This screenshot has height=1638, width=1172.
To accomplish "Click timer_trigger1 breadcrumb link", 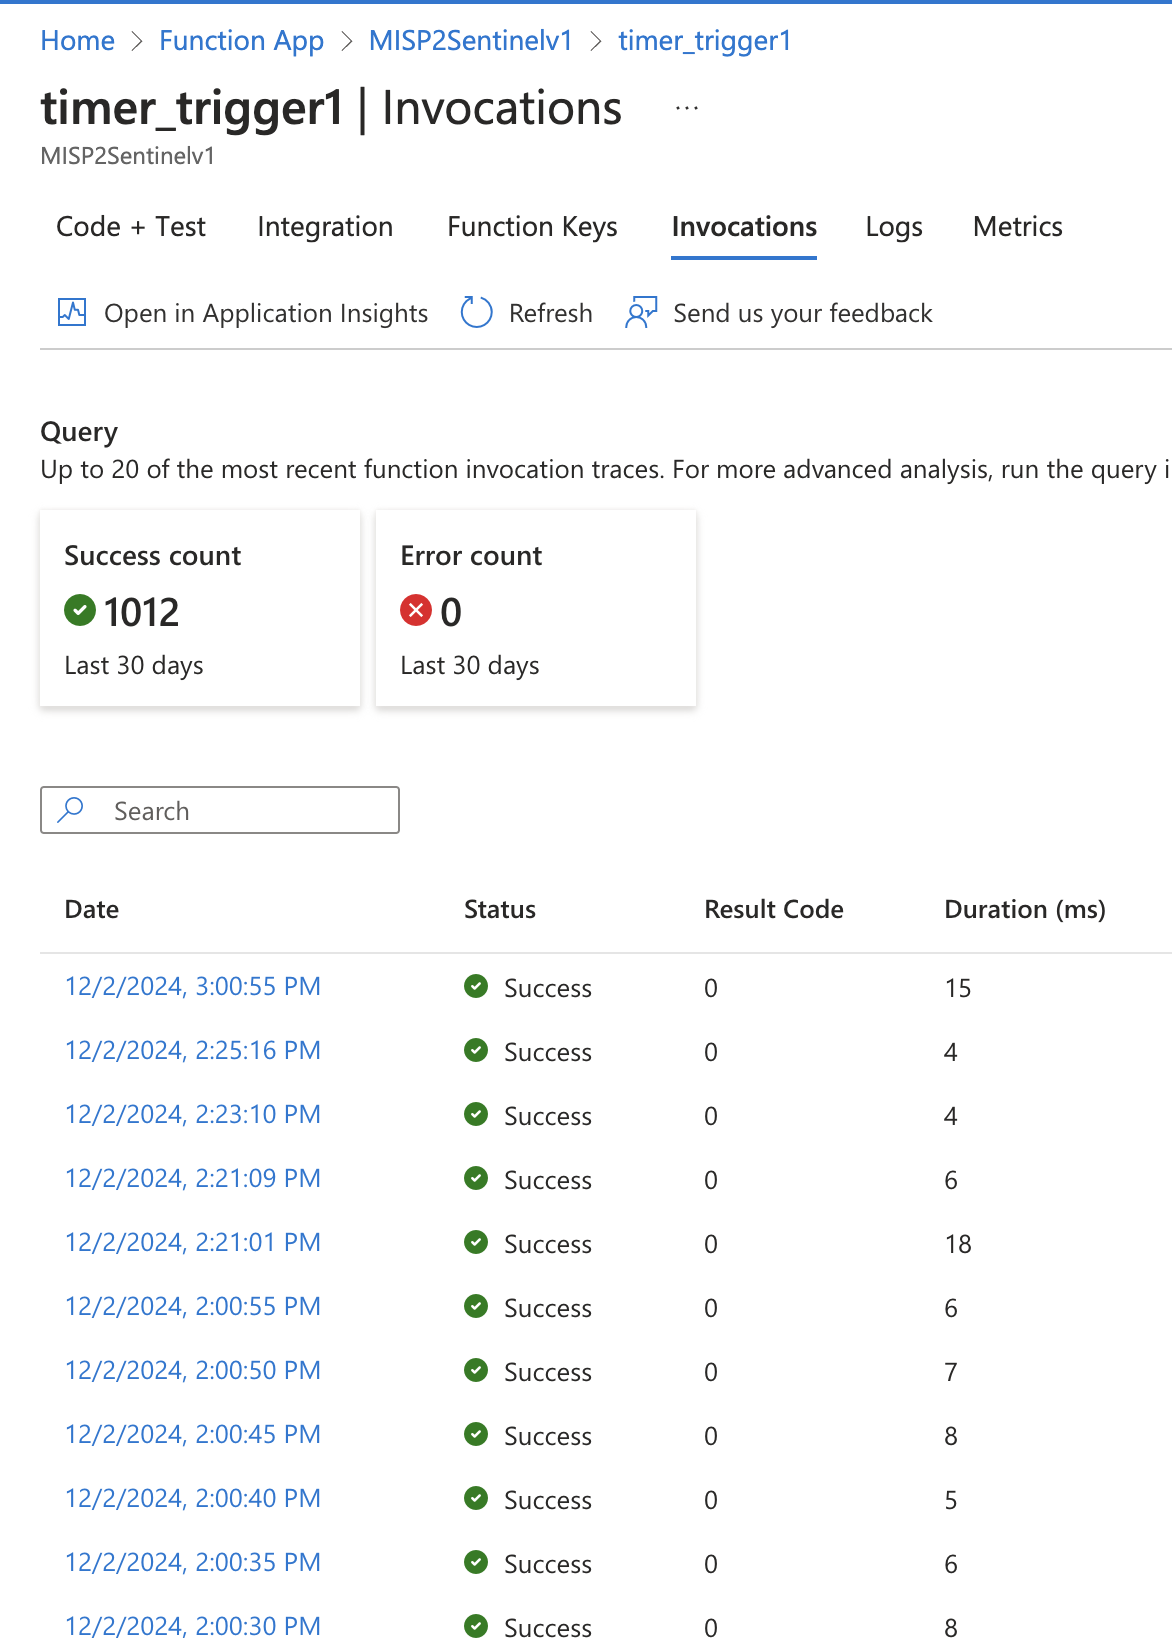I will (x=704, y=41).
